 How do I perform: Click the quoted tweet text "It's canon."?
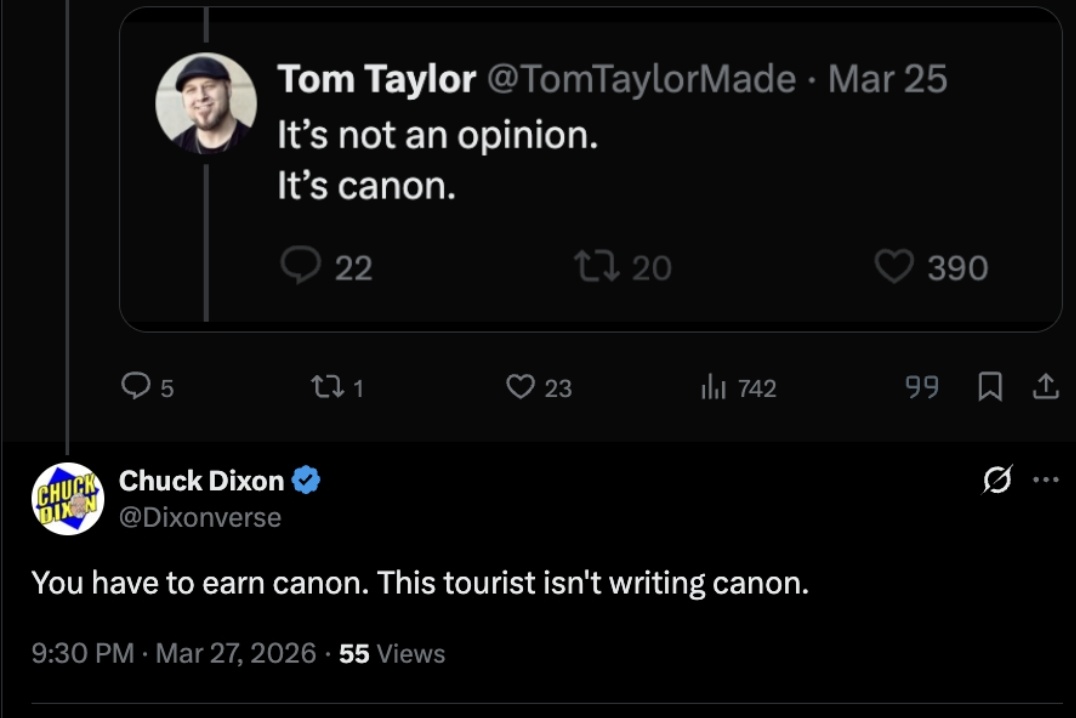click(366, 186)
